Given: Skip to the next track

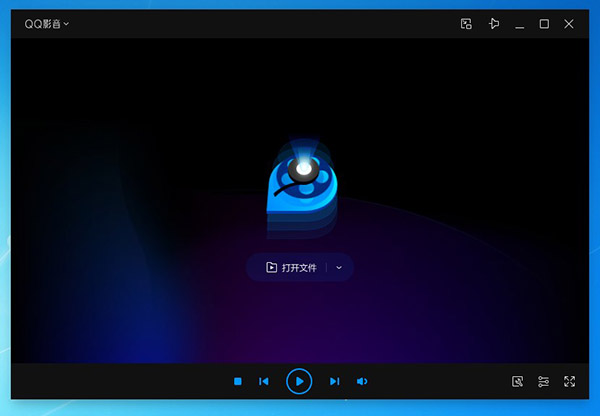Looking at the screenshot, I should pyautogui.click(x=335, y=381).
